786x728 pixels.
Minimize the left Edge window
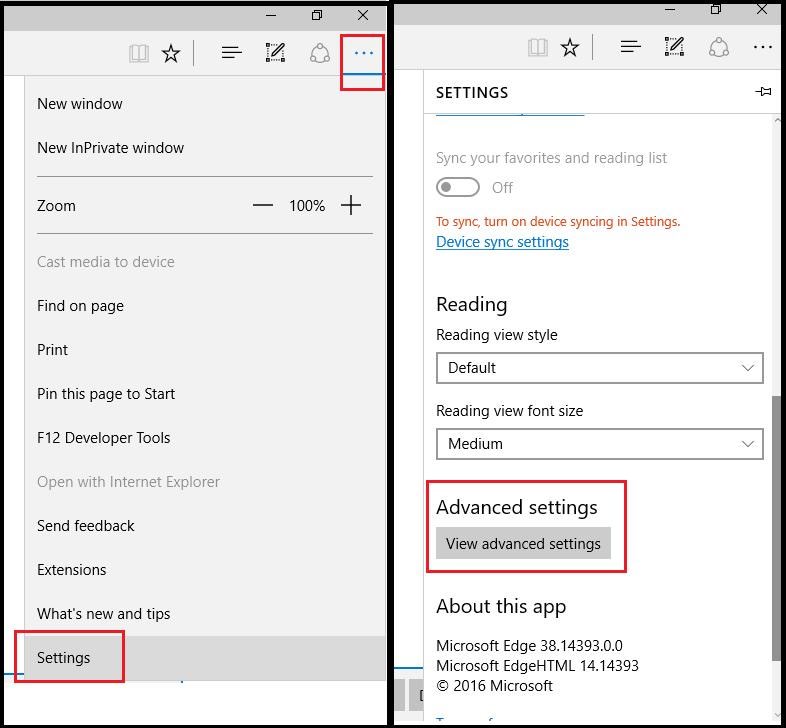click(271, 16)
